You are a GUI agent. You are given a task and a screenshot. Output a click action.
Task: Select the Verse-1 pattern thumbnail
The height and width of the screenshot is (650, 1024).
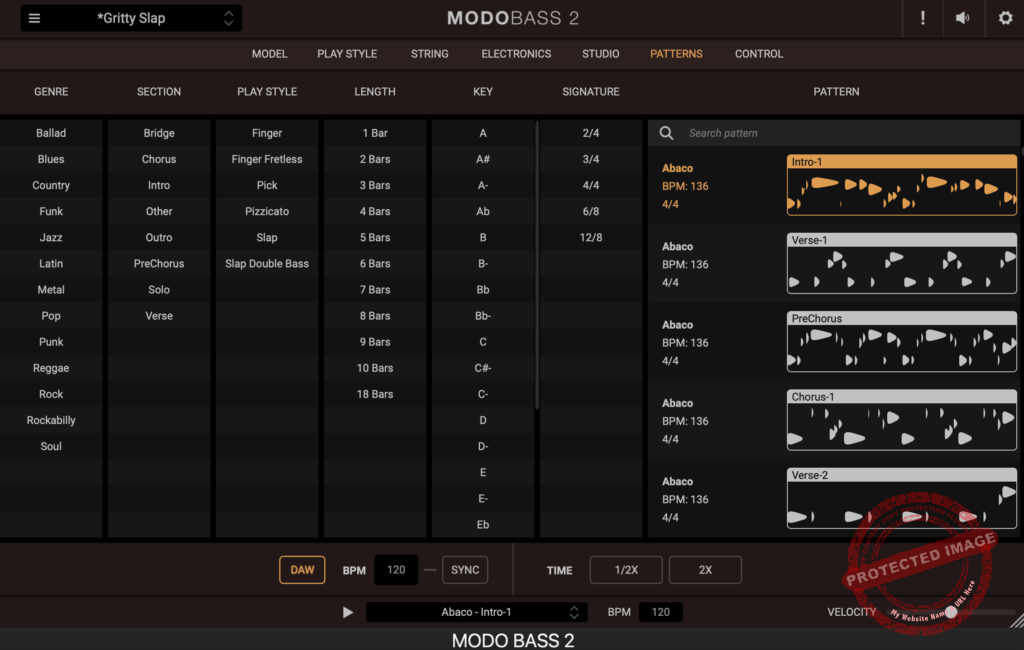point(902,263)
